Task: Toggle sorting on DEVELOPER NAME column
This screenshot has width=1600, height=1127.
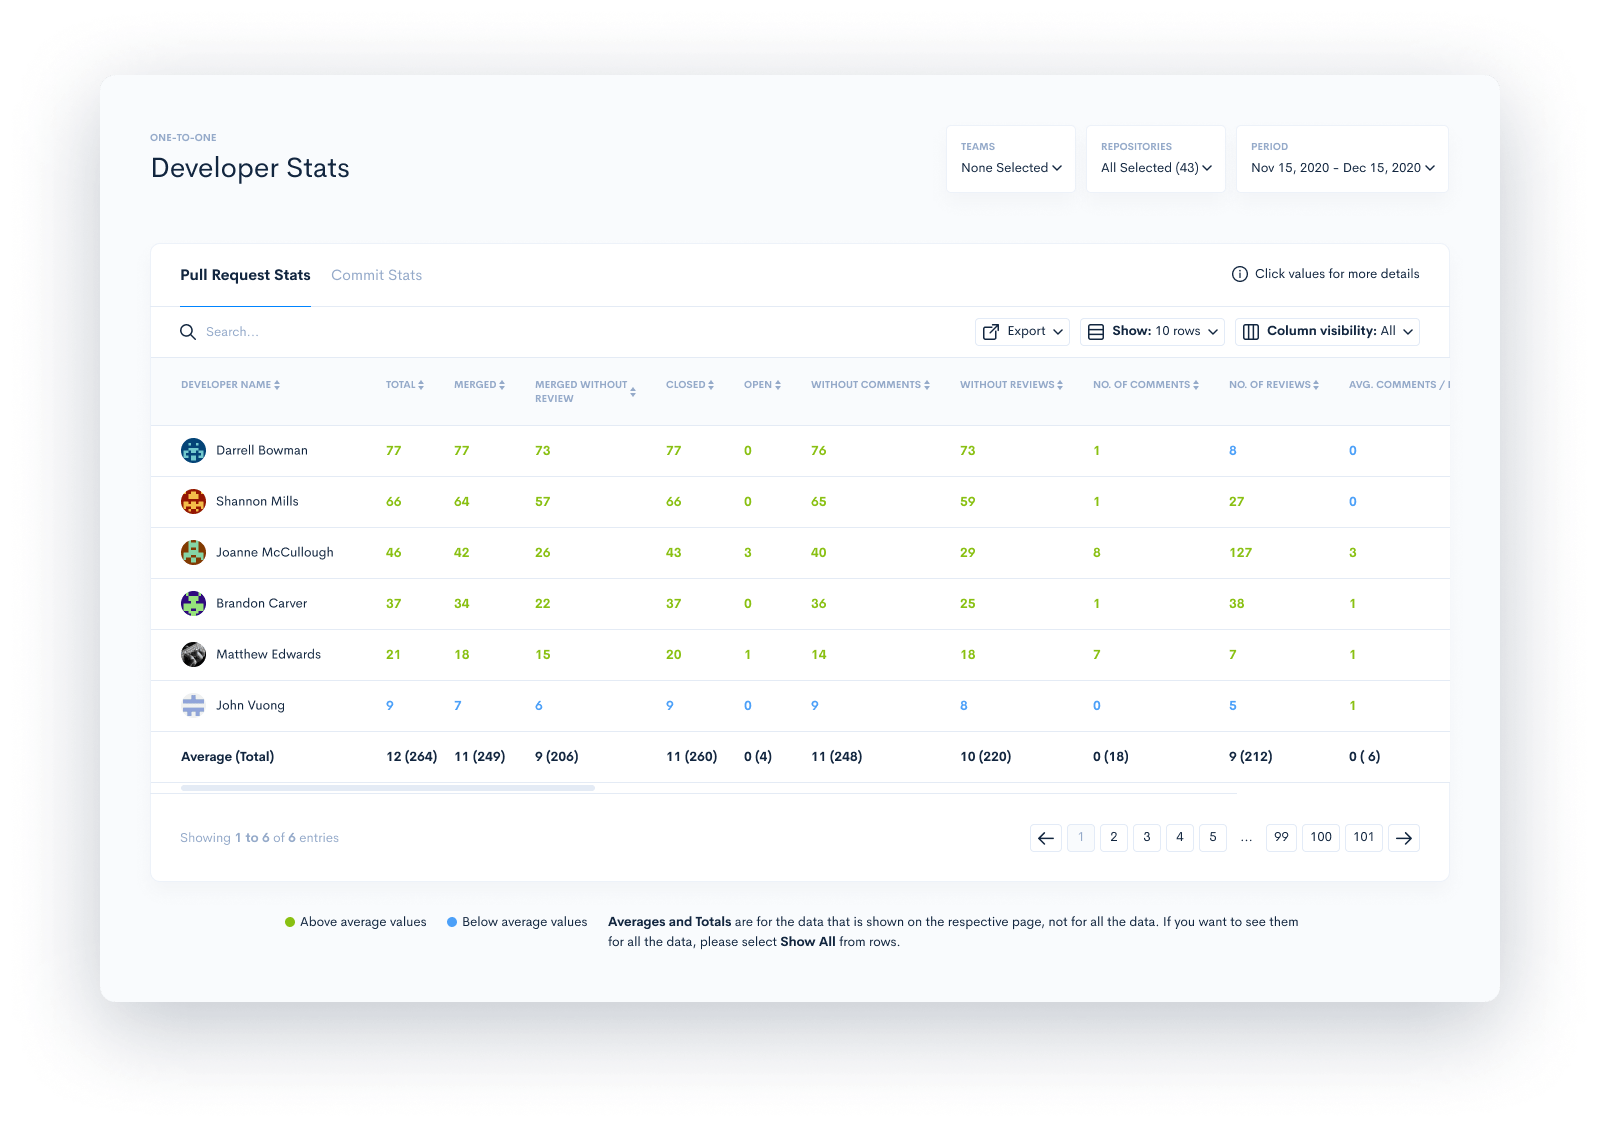Action: 279,384
